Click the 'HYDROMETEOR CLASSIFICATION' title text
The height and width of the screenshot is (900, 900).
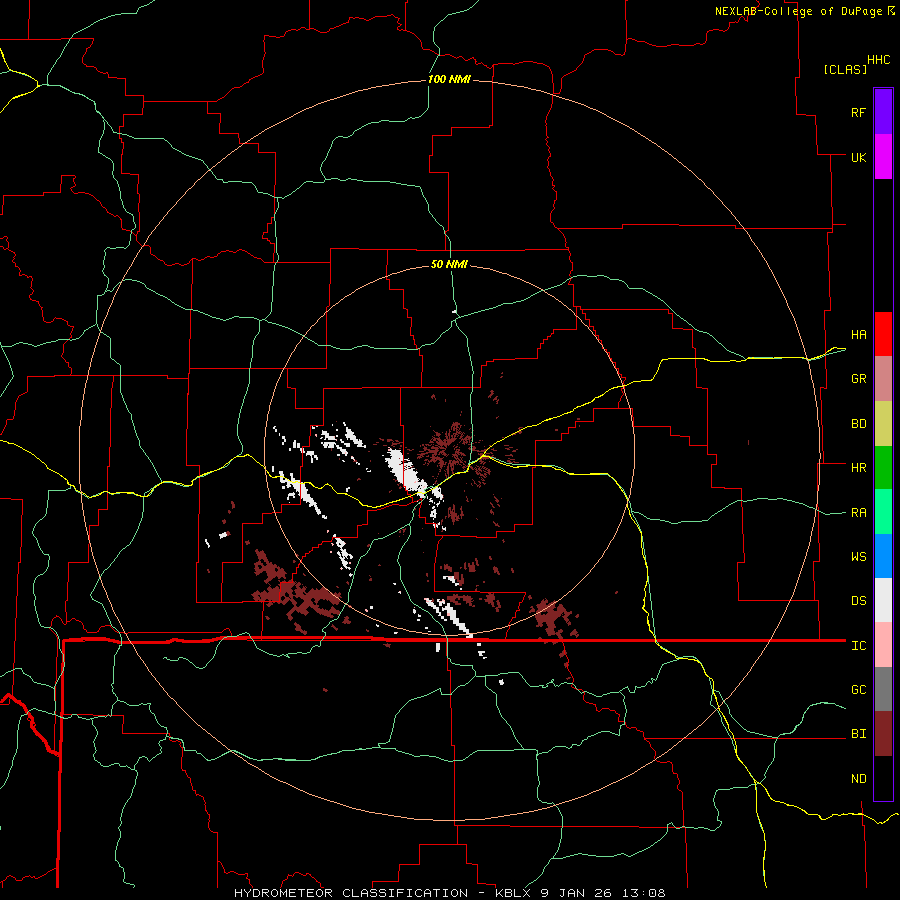click(x=351, y=893)
